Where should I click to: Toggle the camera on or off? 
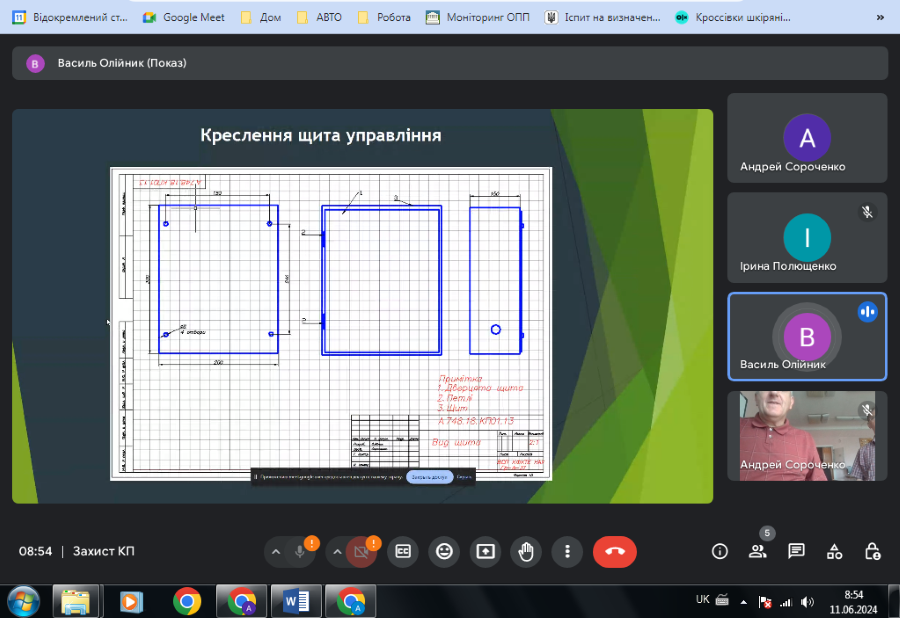point(361,551)
